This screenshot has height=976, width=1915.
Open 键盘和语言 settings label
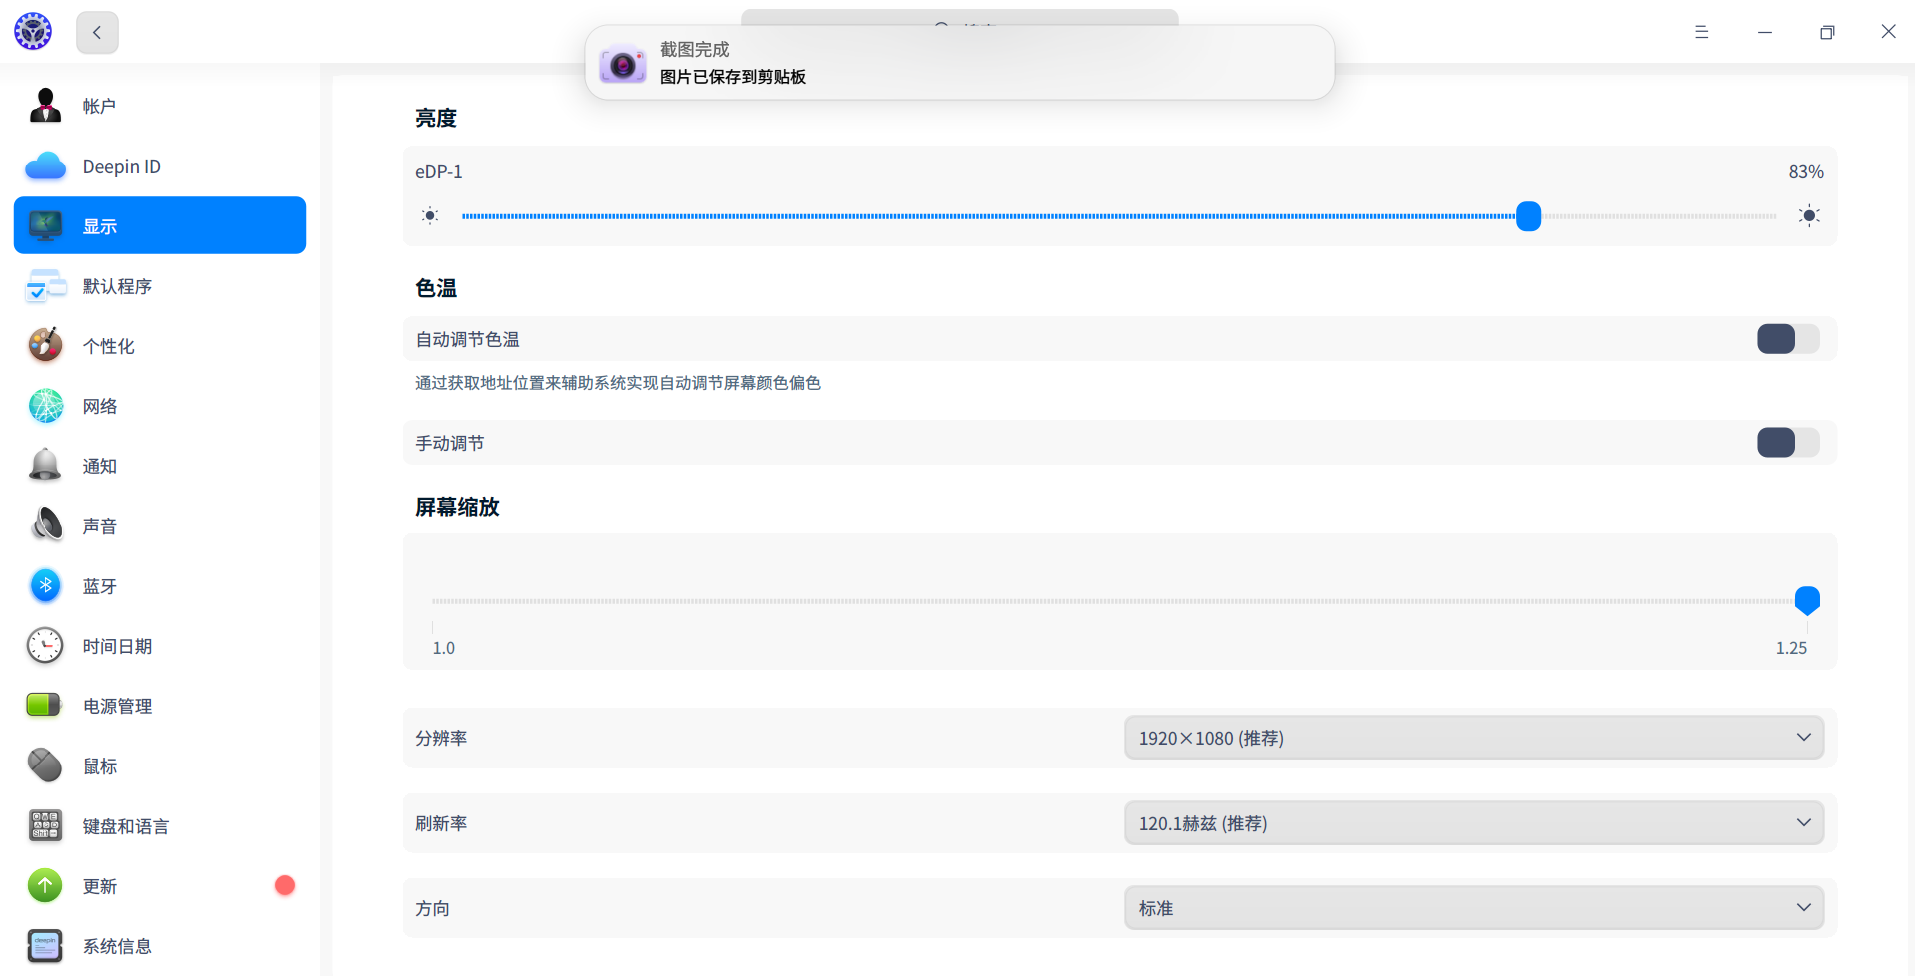click(126, 826)
